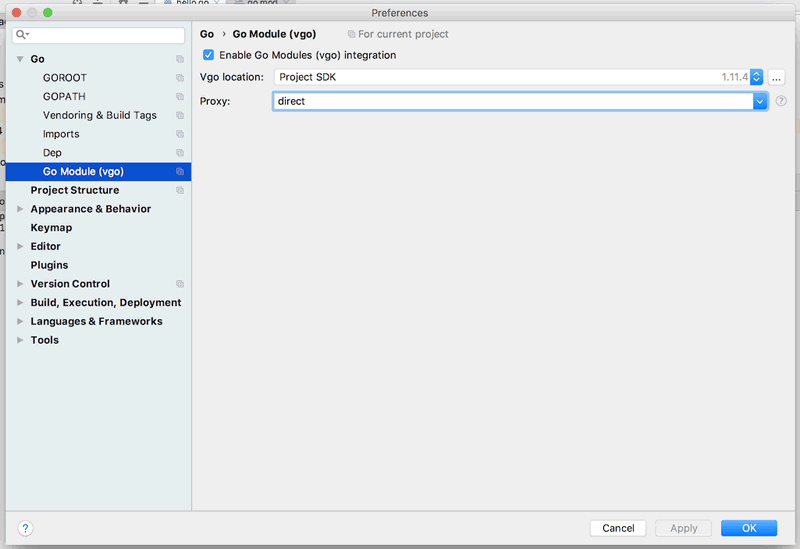
Task: Expand Languages & Frameworks node
Action: (x=20, y=321)
